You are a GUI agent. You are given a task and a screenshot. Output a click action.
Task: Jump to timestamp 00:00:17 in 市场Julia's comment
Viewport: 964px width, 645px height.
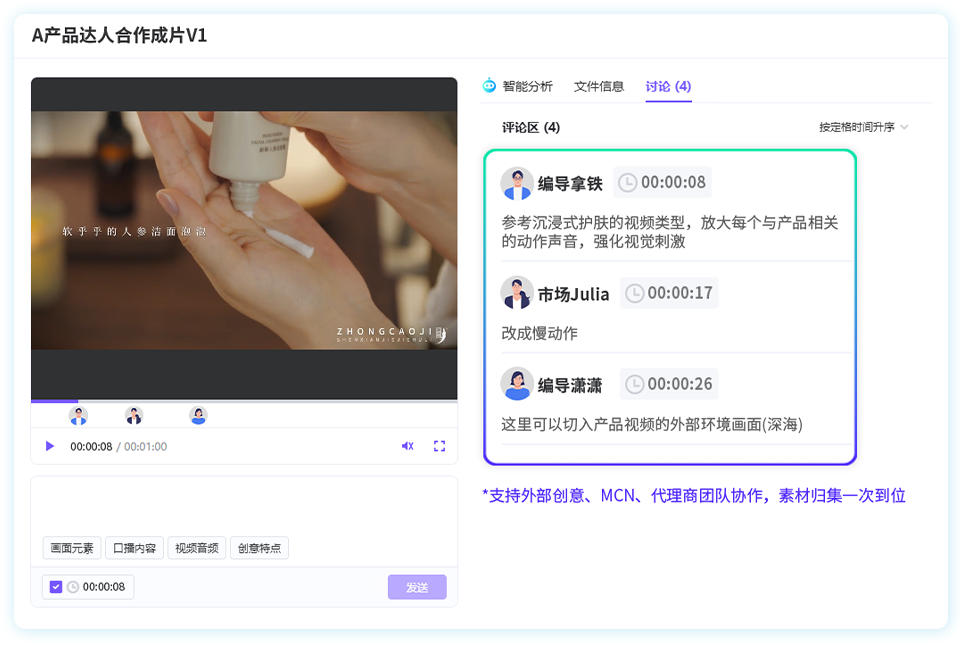(x=669, y=293)
